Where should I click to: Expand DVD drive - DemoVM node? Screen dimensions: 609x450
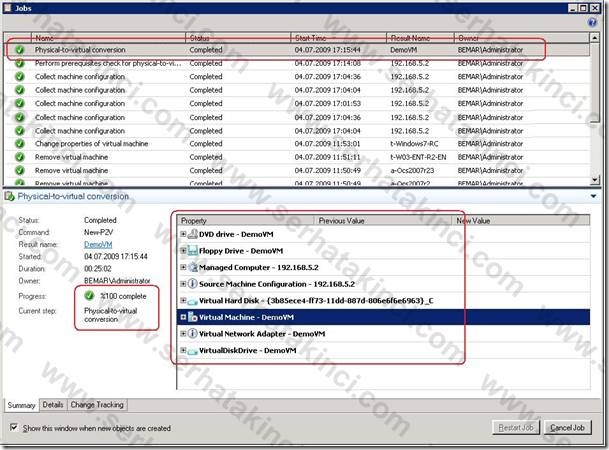(183, 234)
